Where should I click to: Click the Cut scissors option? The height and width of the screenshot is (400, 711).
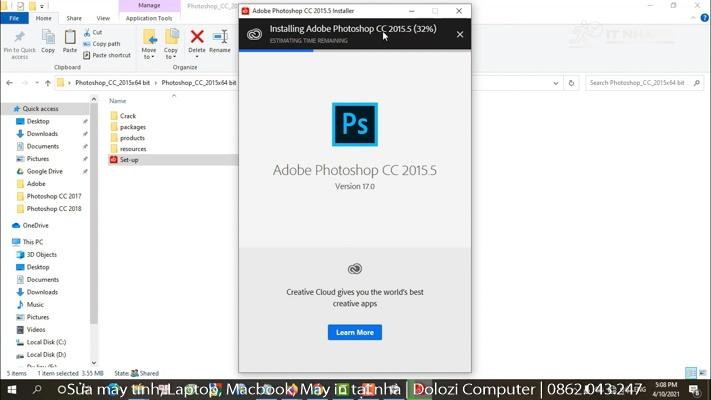point(93,32)
